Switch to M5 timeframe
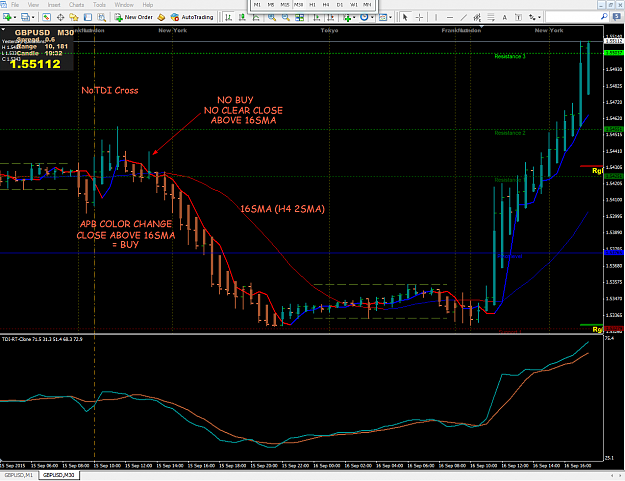The width and height of the screenshot is (625, 481). (271, 5)
